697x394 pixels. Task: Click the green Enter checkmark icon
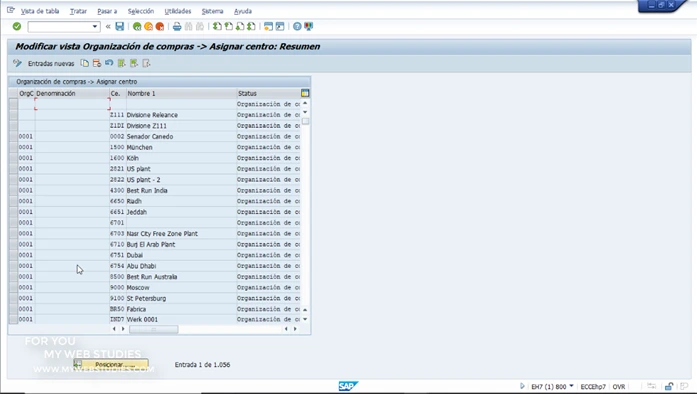coord(17,27)
